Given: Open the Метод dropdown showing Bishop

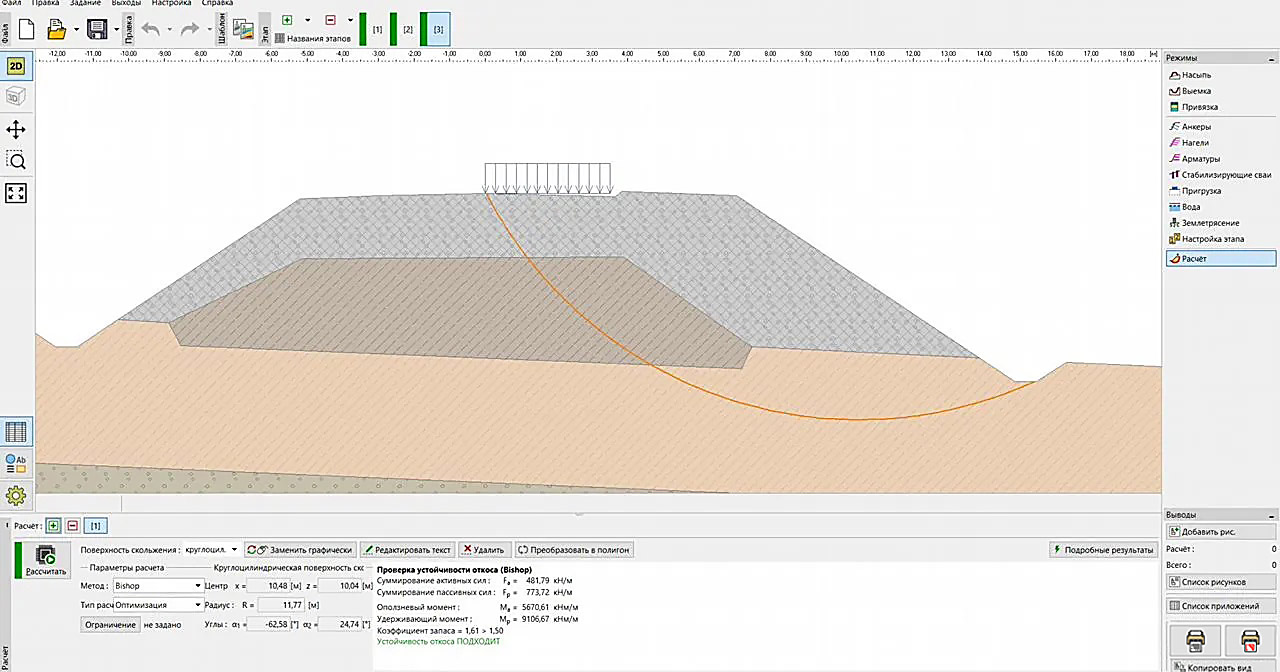Looking at the screenshot, I should coord(156,586).
